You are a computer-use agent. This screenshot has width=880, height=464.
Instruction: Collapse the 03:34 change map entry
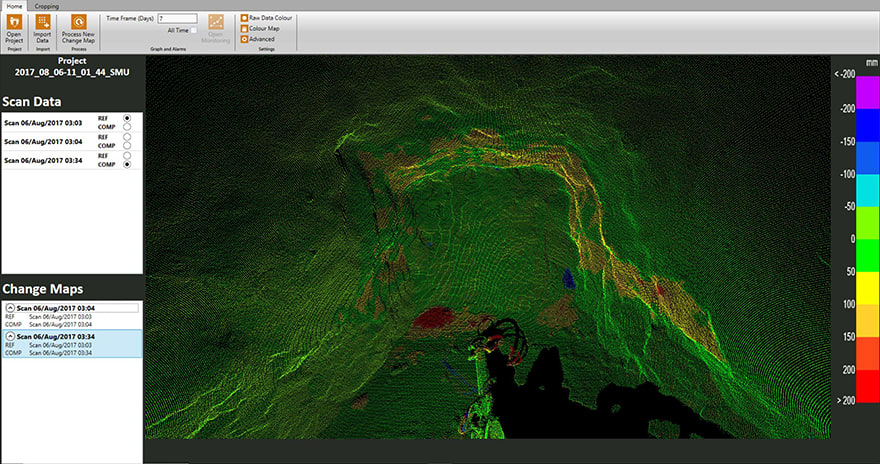pos(10,337)
